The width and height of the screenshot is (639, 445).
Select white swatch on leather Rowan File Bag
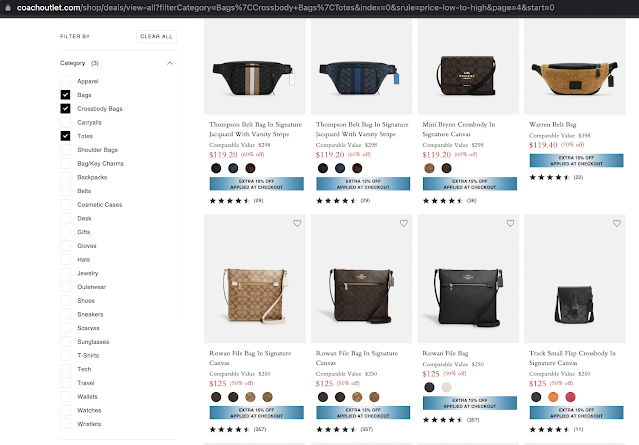446,387
